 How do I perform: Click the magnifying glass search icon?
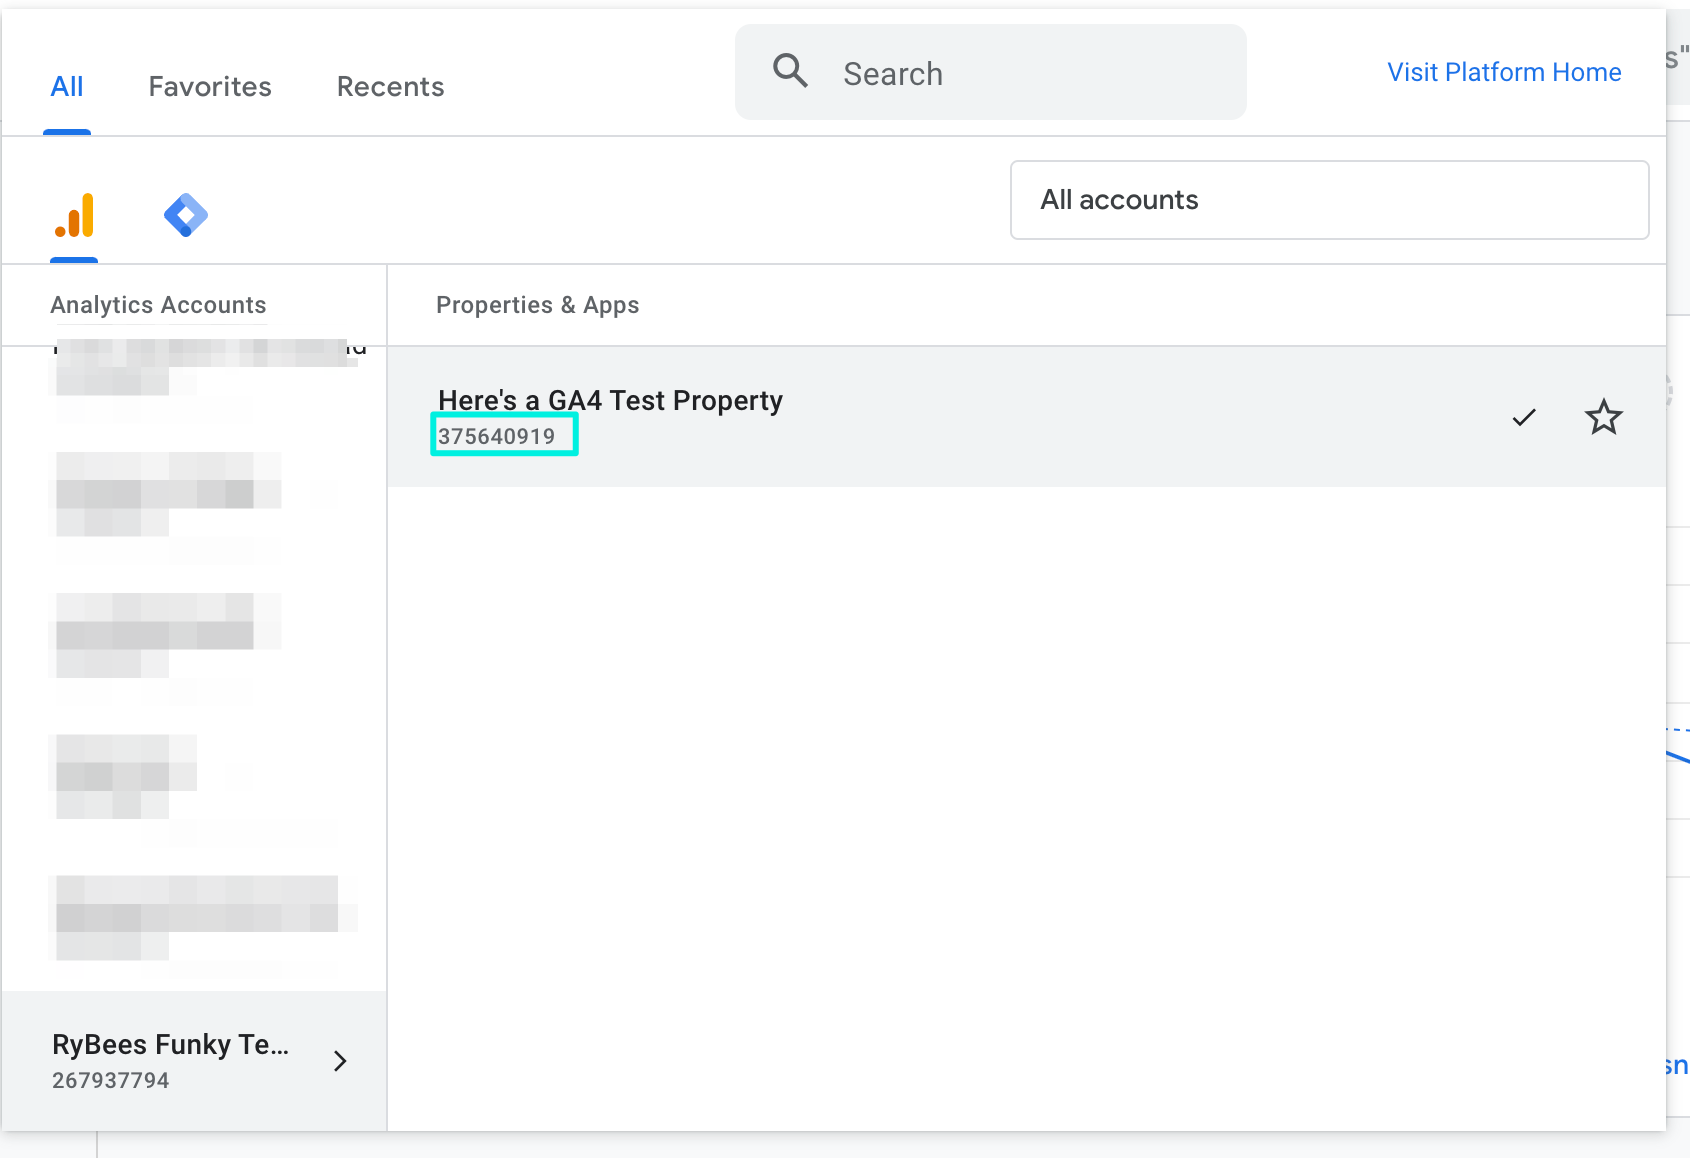coord(790,72)
